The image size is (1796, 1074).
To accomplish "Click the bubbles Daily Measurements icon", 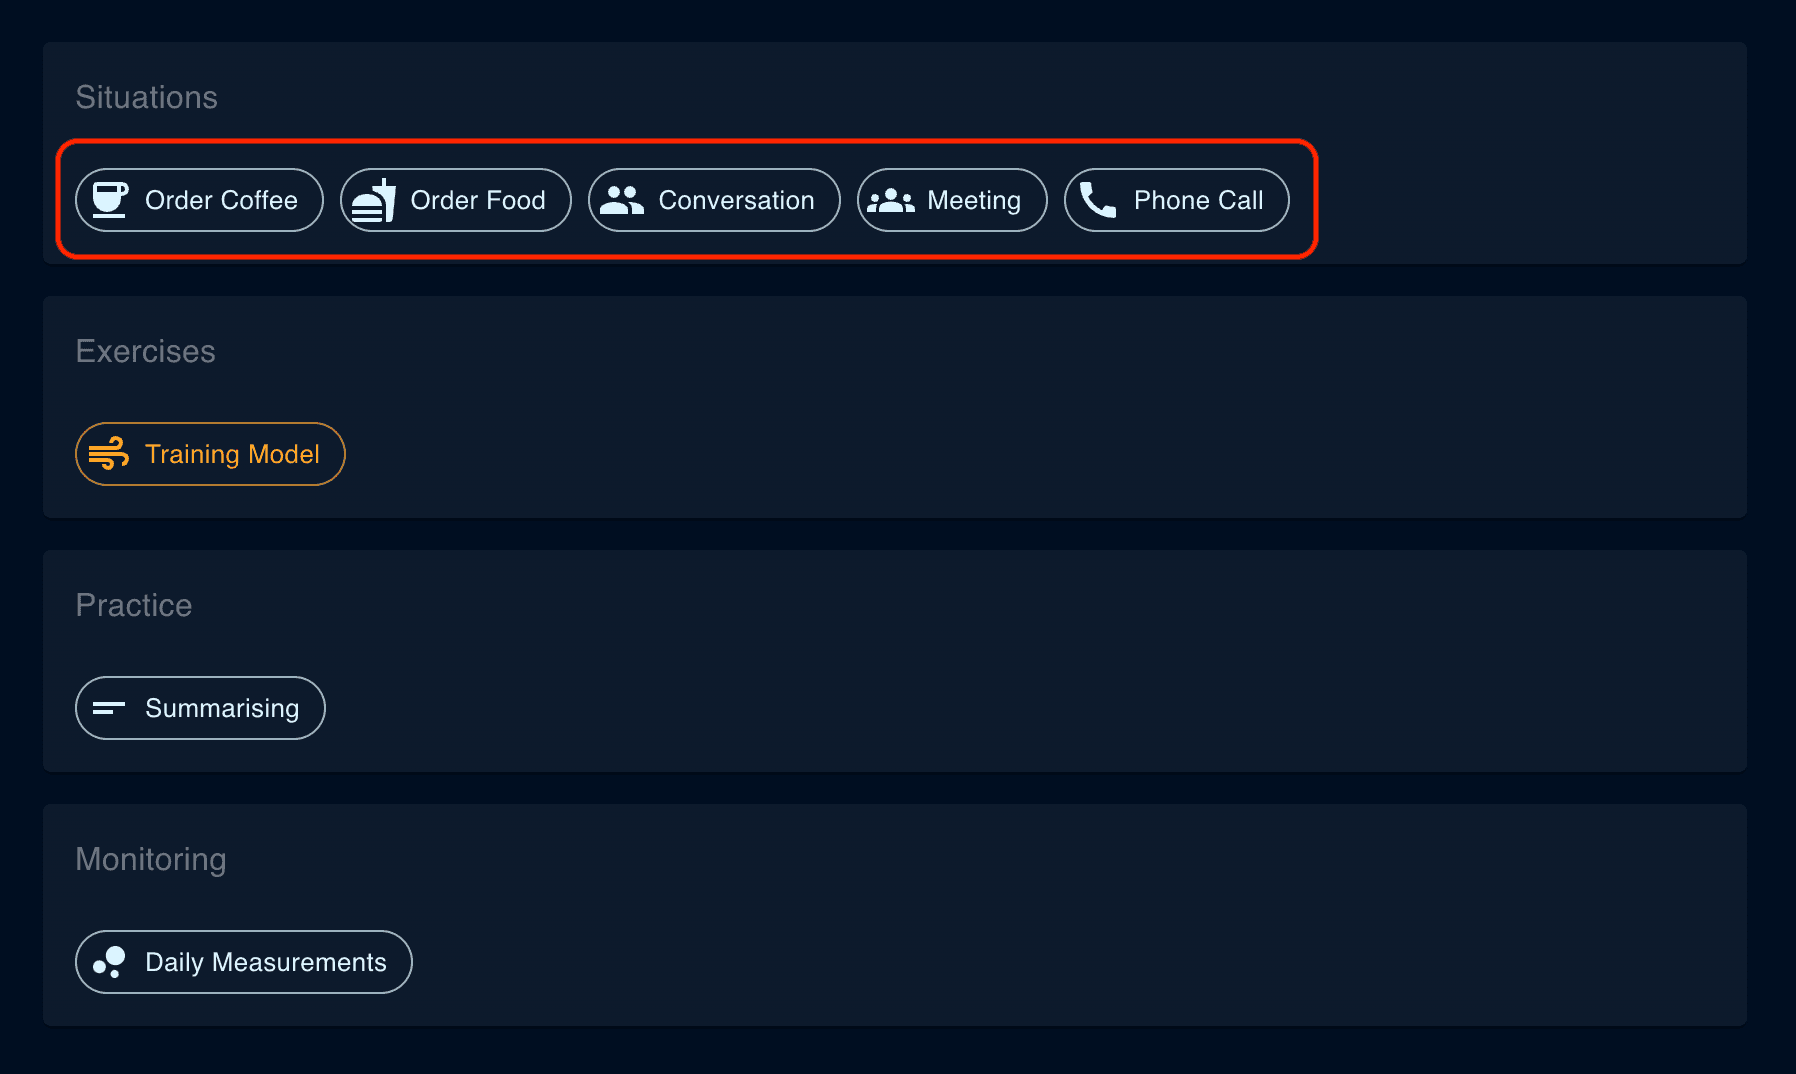I will pyautogui.click(x=109, y=962).
